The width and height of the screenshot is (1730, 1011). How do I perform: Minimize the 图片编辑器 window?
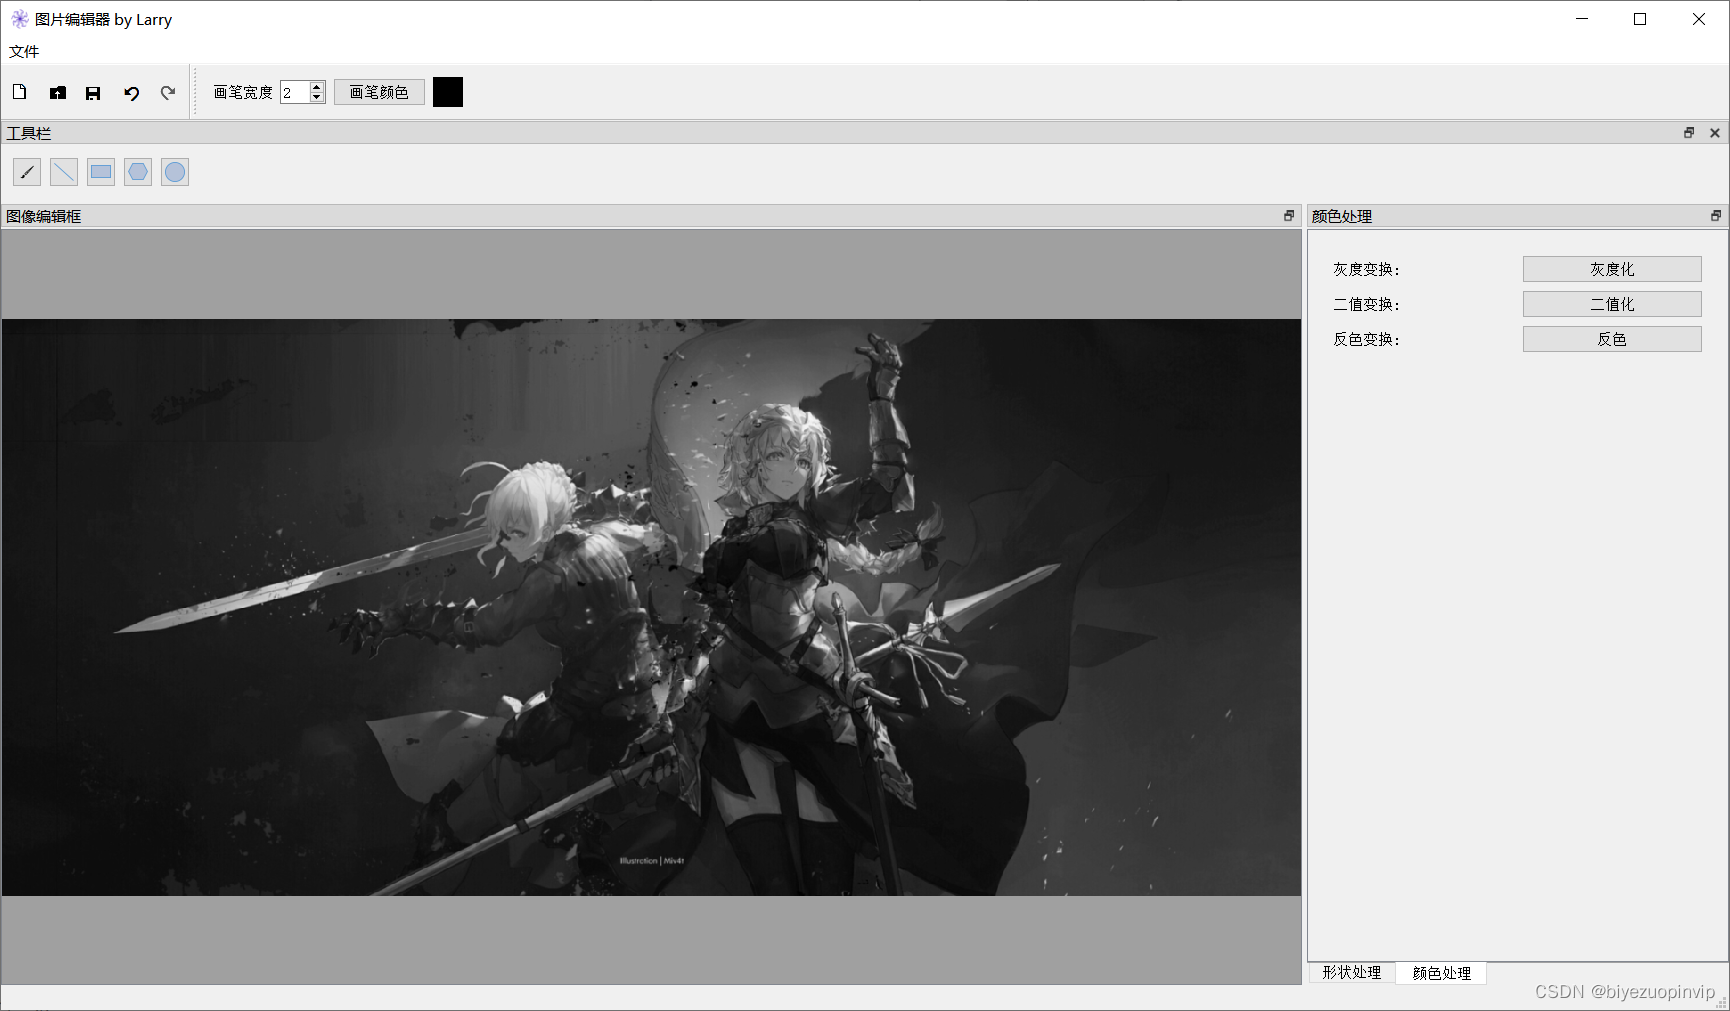pos(1582,19)
